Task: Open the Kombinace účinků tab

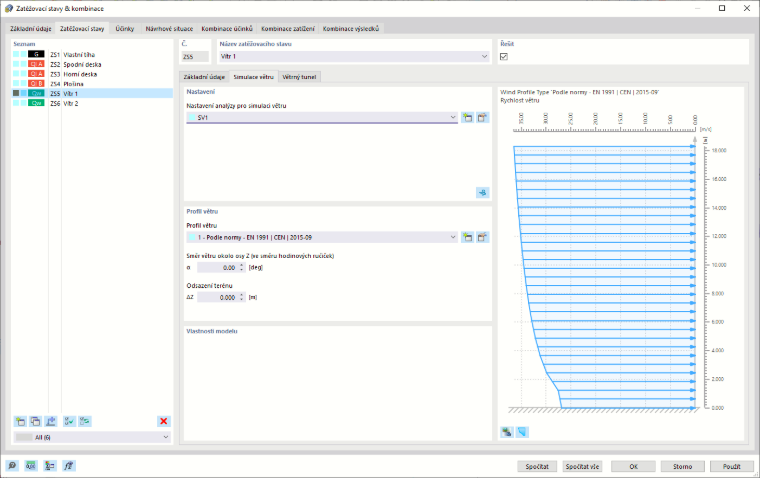Action: (x=227, y=29)
